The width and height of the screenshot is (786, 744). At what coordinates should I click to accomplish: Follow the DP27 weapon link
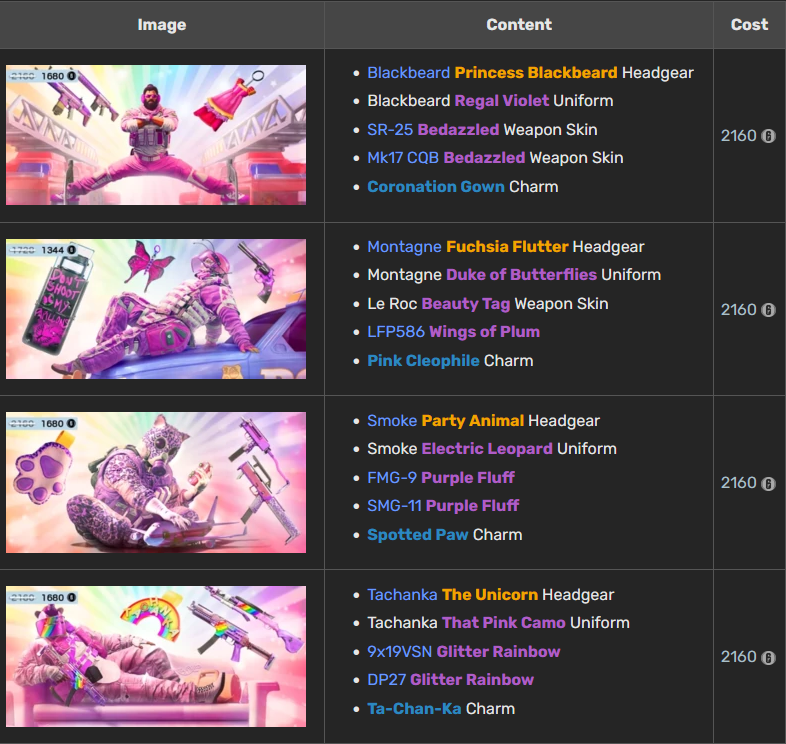[x=386, y=680]
